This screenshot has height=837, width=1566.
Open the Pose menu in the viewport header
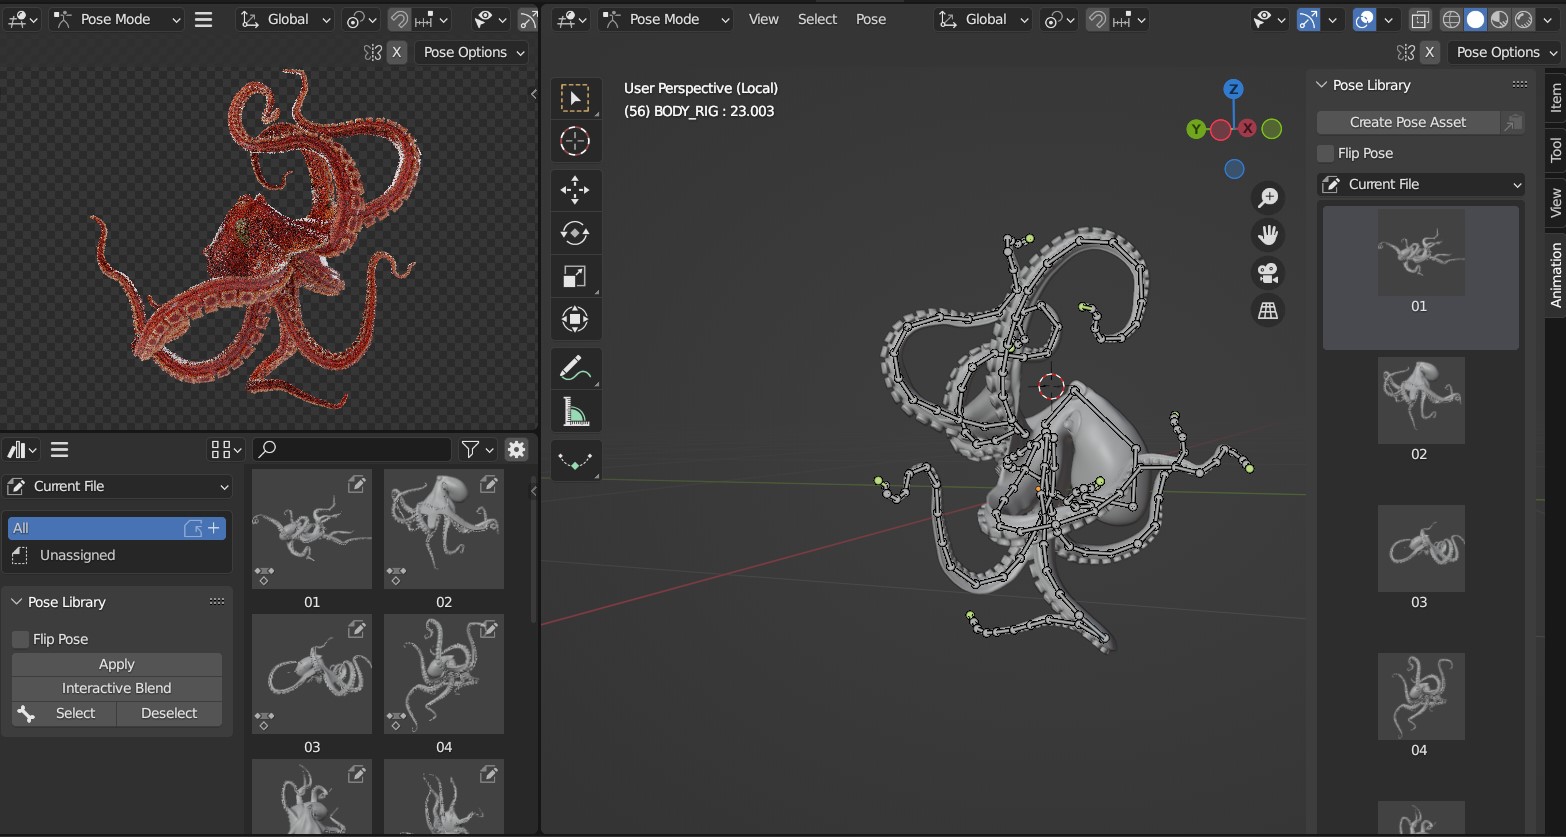pyautogui.click(x=871, y=19)
